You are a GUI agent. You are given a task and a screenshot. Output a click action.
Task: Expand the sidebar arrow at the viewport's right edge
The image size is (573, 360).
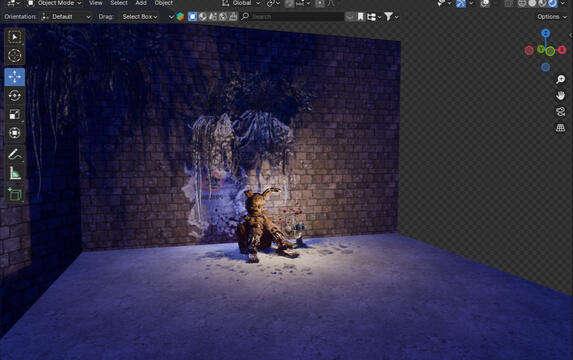pyautogui.click(x=570, y=35)
